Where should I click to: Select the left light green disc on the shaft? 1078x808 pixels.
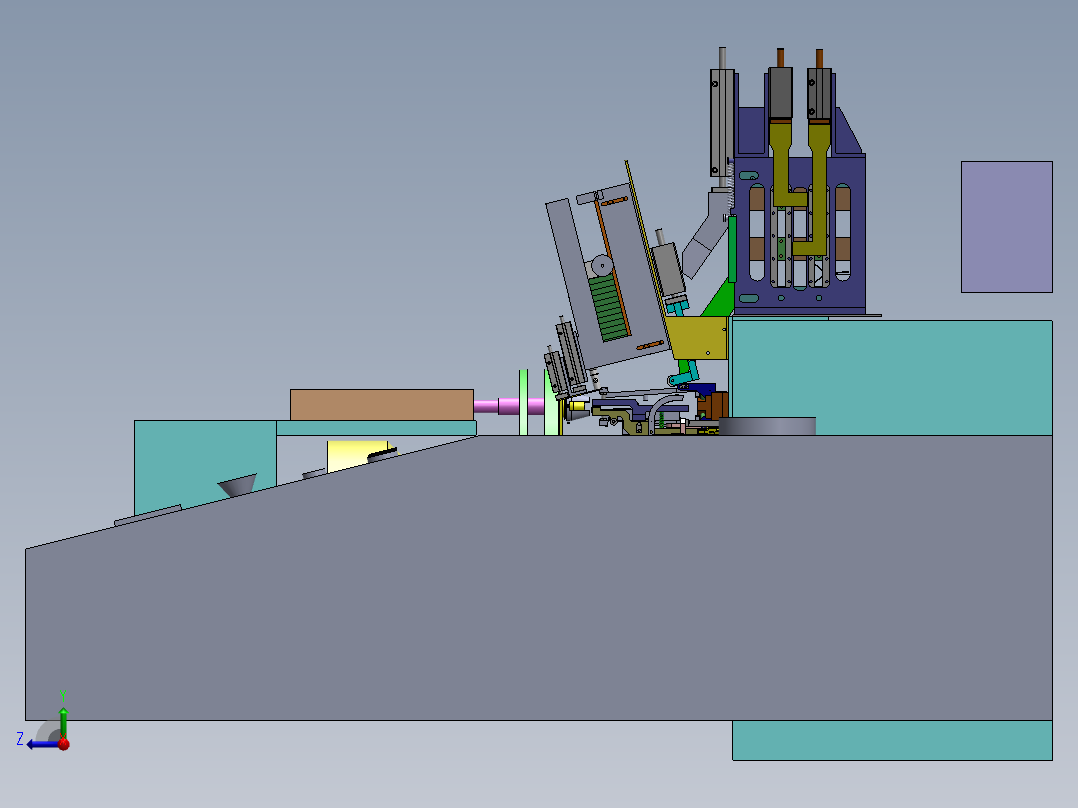point(523,402)
